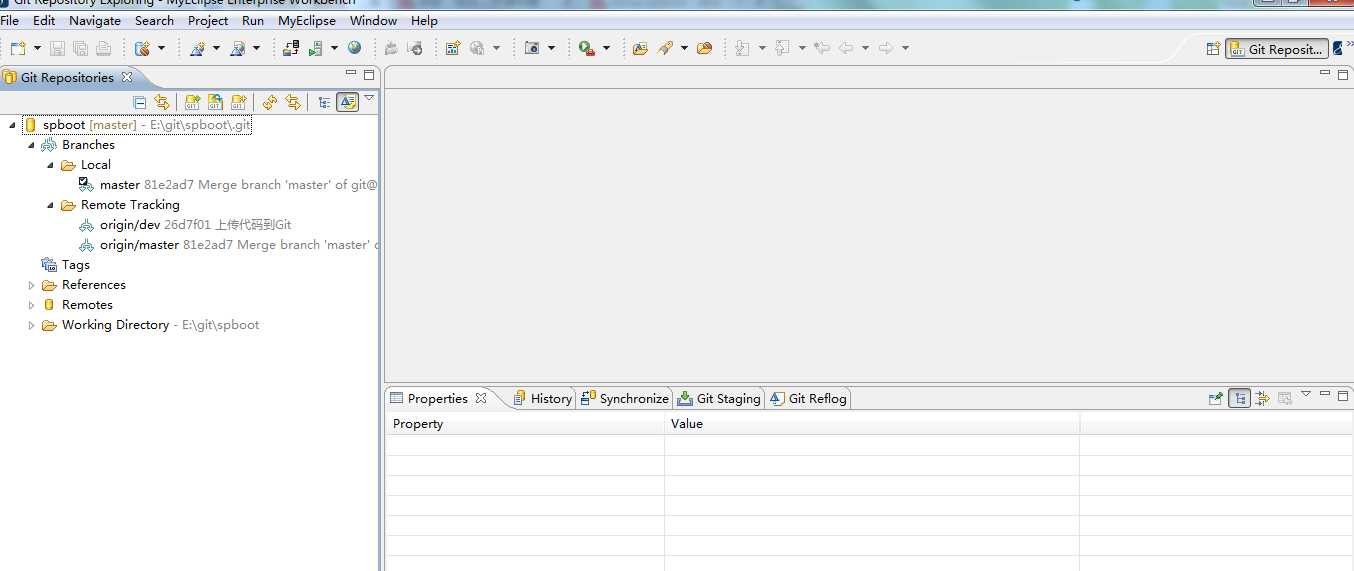This screenshot has width=1354, height=571.
Task: Open the Help menu
Action: click(x=424, y=20)
